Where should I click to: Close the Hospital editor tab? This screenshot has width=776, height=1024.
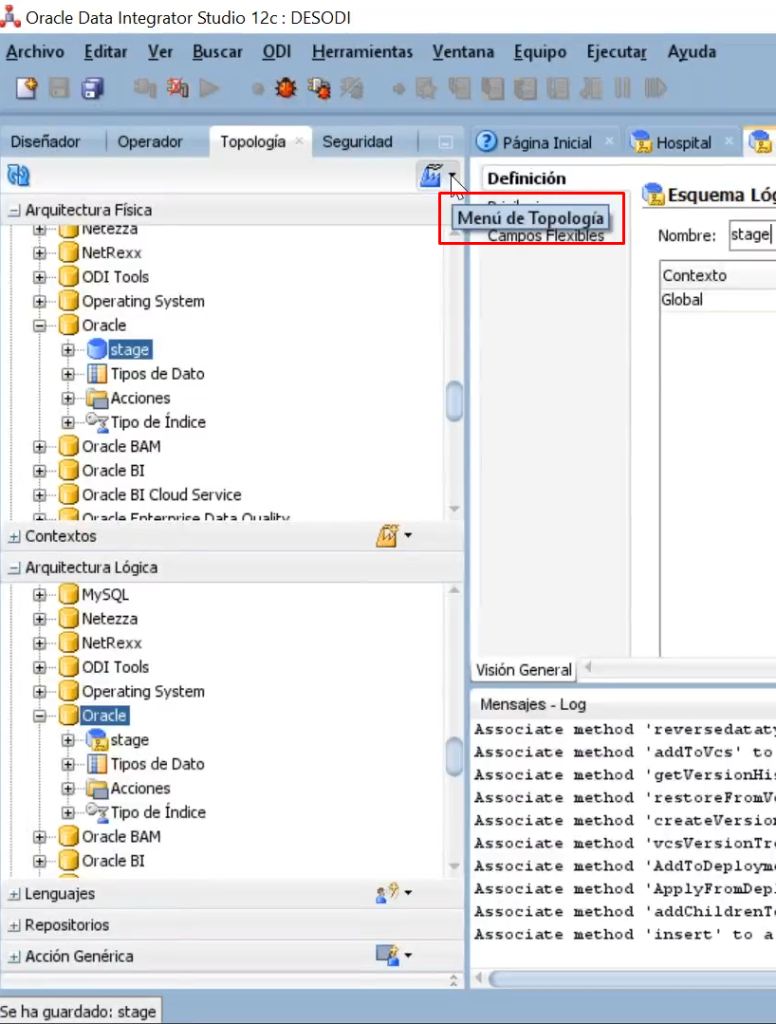pos(729,140)
